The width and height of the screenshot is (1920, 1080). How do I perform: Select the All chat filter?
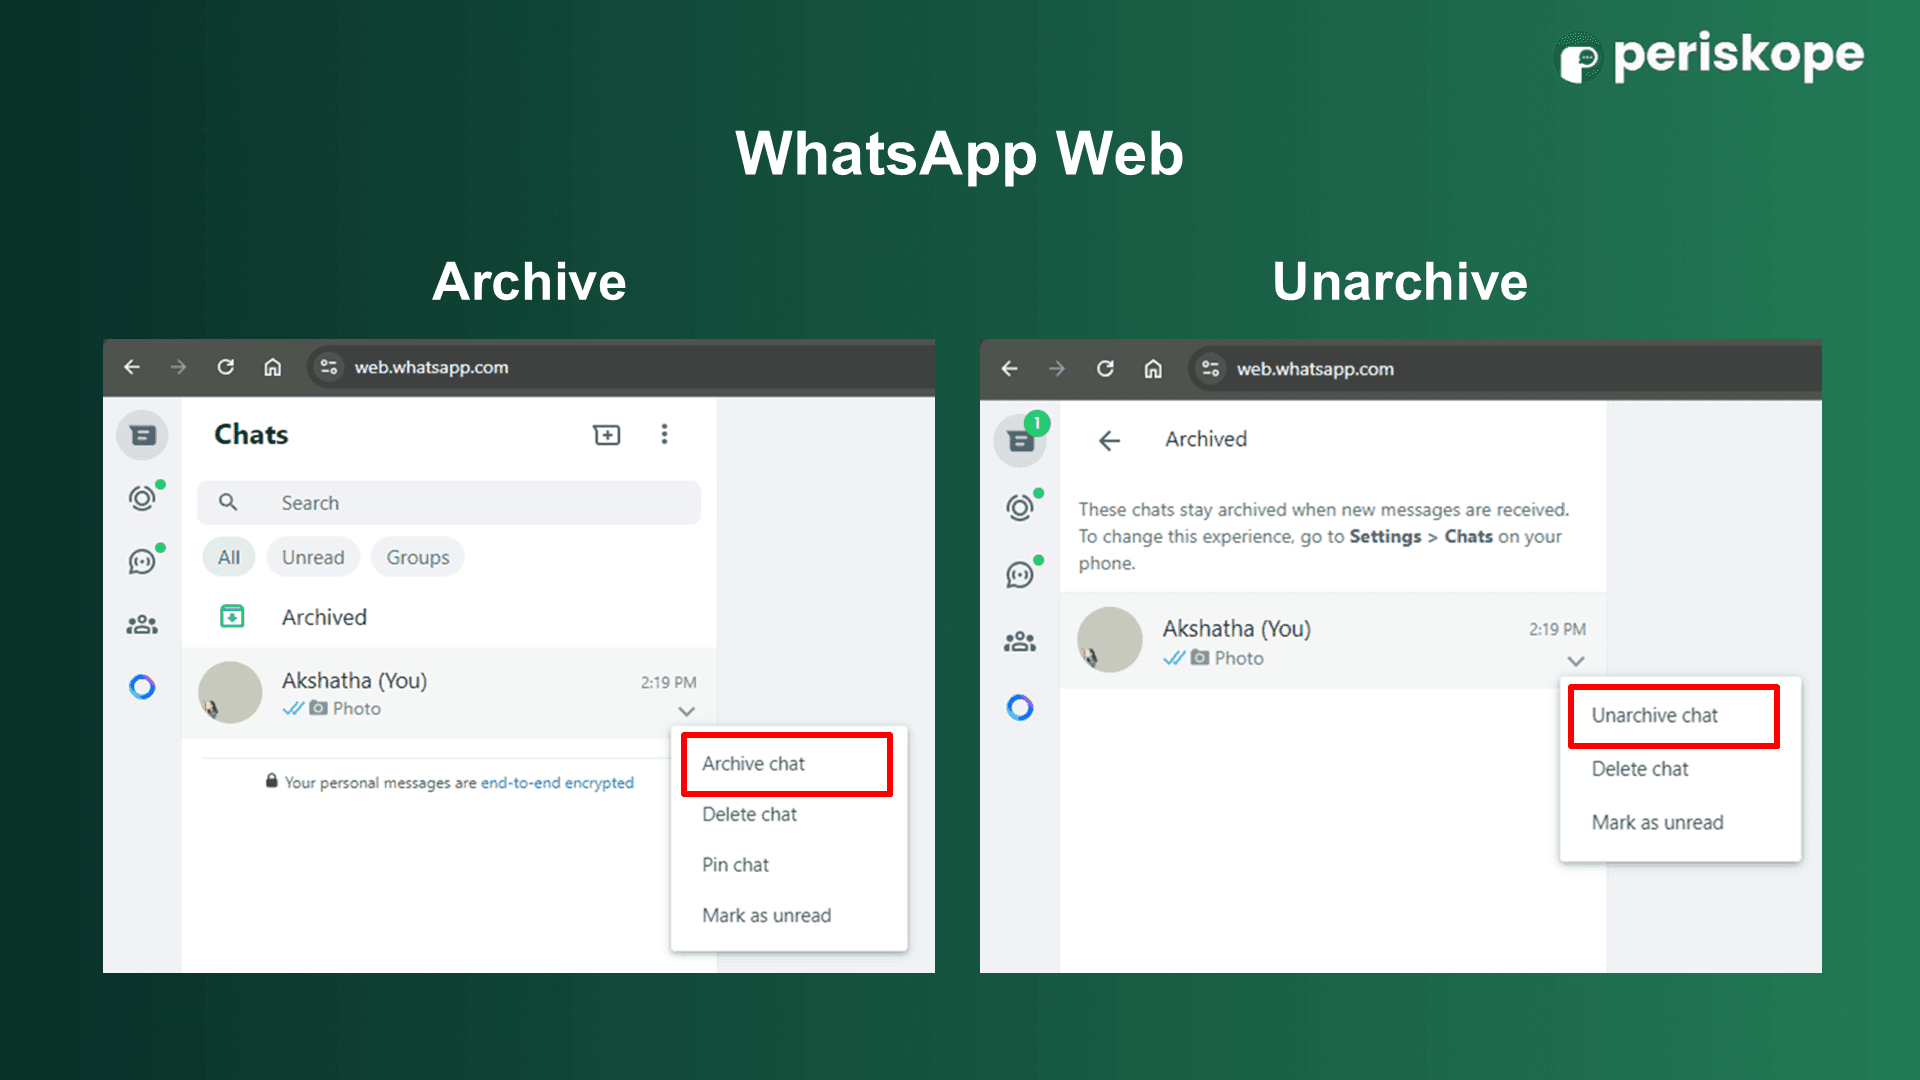point(229,558)
